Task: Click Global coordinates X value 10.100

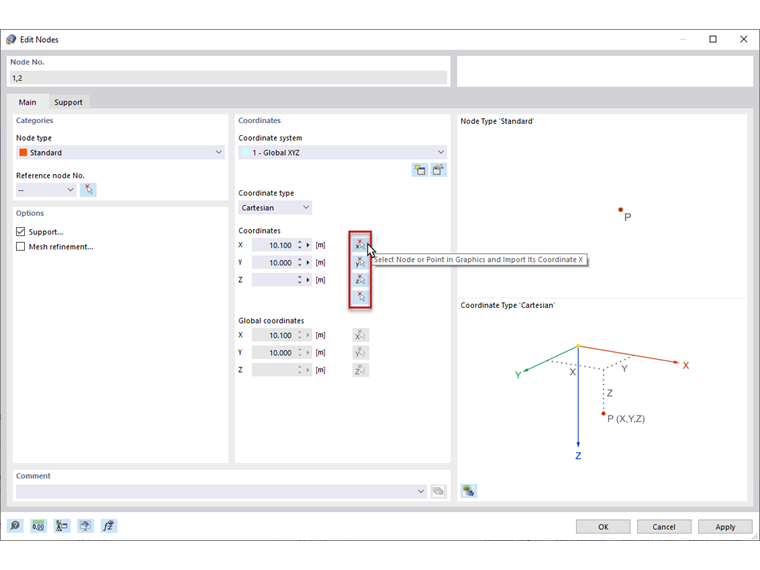Action: (274, 335)
